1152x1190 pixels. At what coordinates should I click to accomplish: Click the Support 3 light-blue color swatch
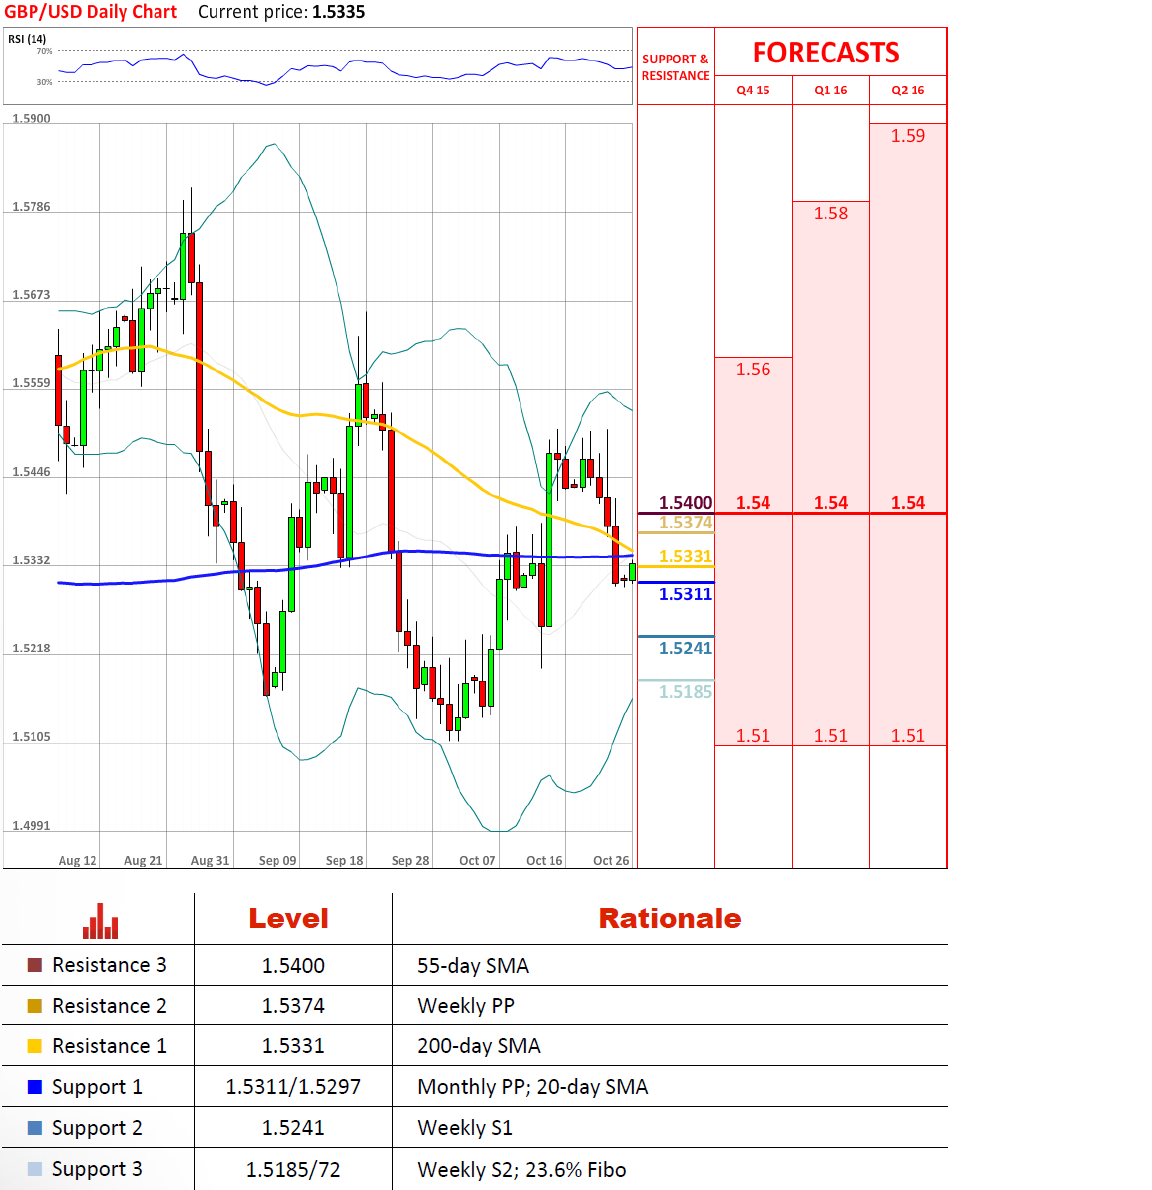click(x=34, y=1169)
